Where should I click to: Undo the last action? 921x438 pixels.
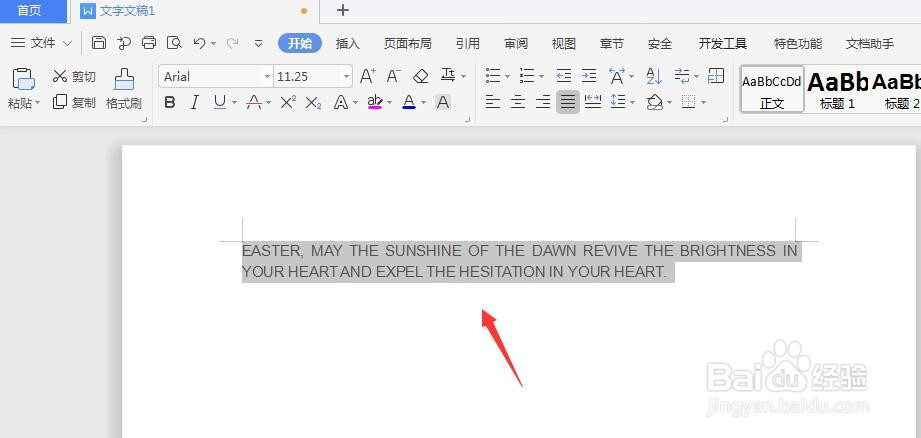click(x=200, y=43)
